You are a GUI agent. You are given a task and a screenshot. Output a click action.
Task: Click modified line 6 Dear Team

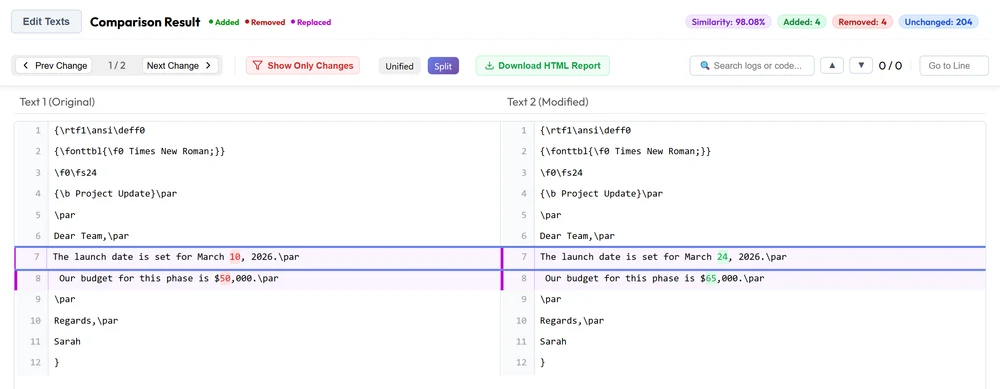[x=577, y=236]
